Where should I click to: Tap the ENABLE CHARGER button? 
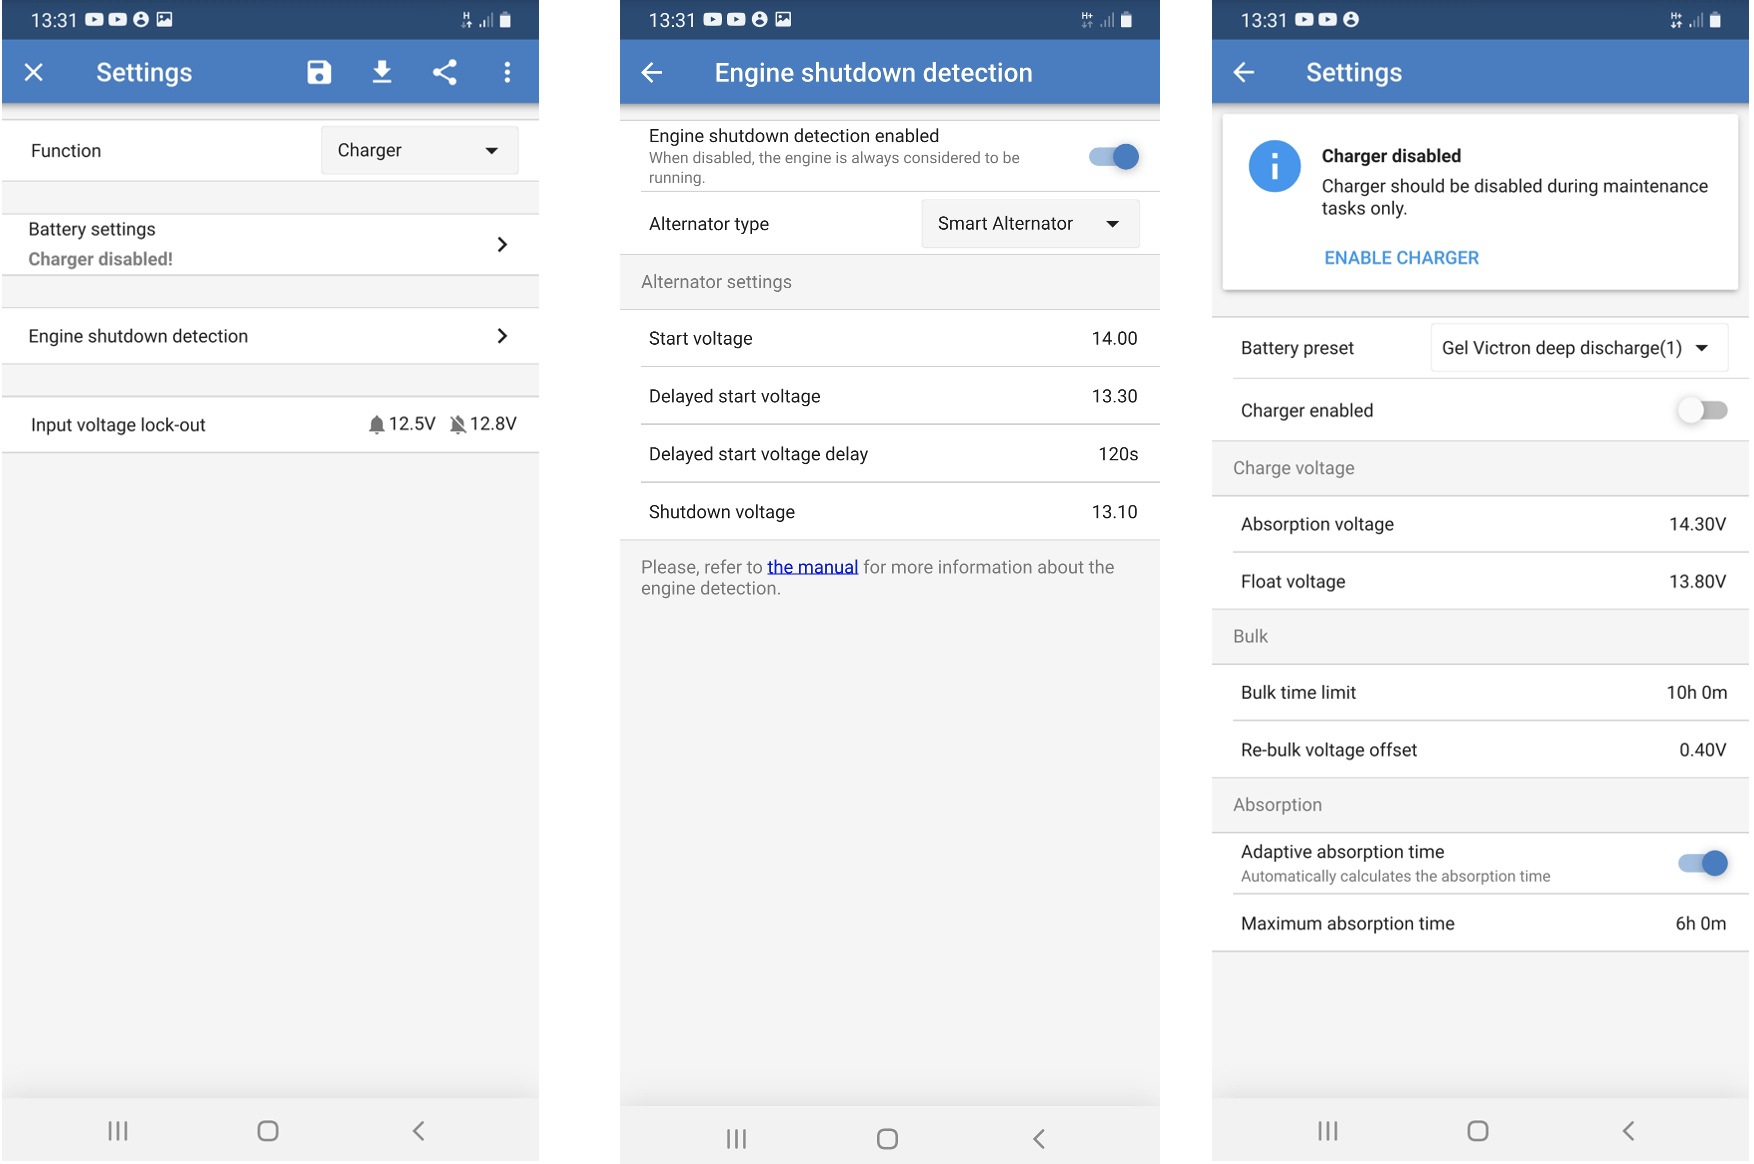tap(1401, 258)
